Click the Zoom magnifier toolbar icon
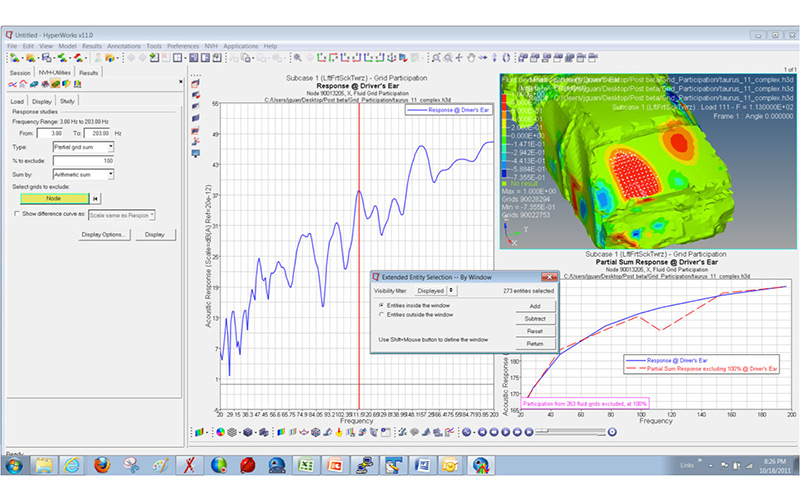800x500 pixels. (297, 58)
